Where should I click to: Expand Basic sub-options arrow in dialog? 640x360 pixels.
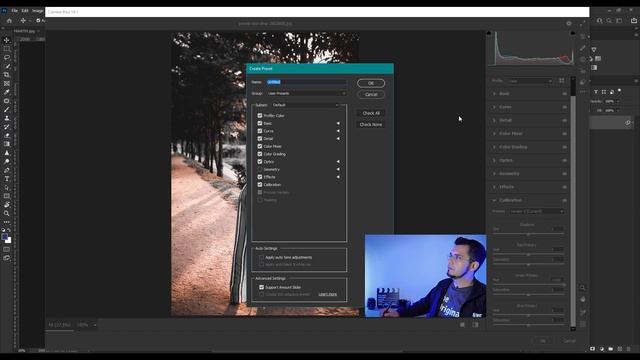[x=338, y=123]
